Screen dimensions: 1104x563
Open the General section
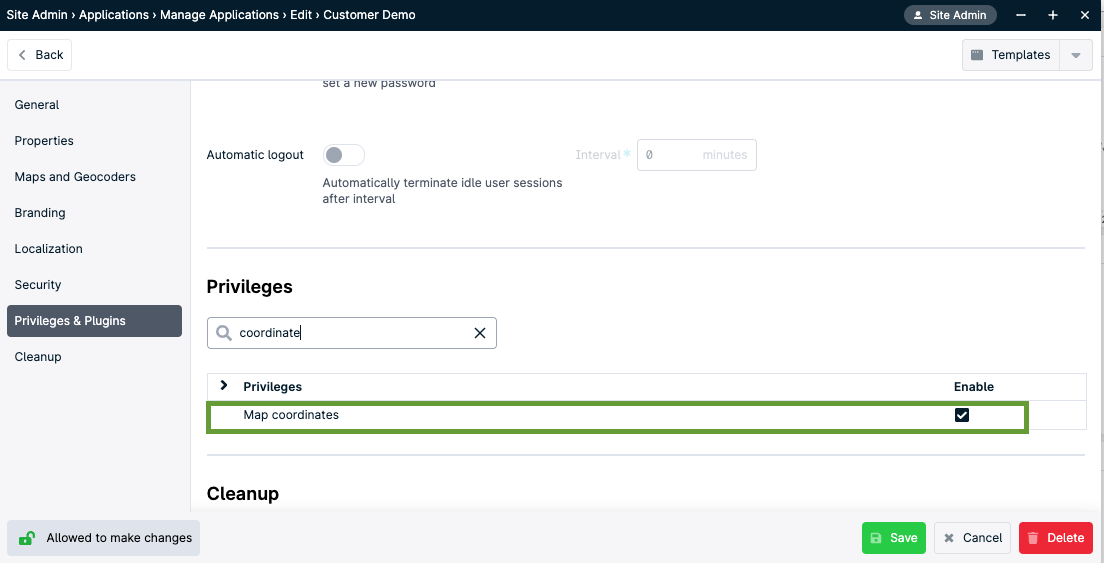(x=37, y=105)
